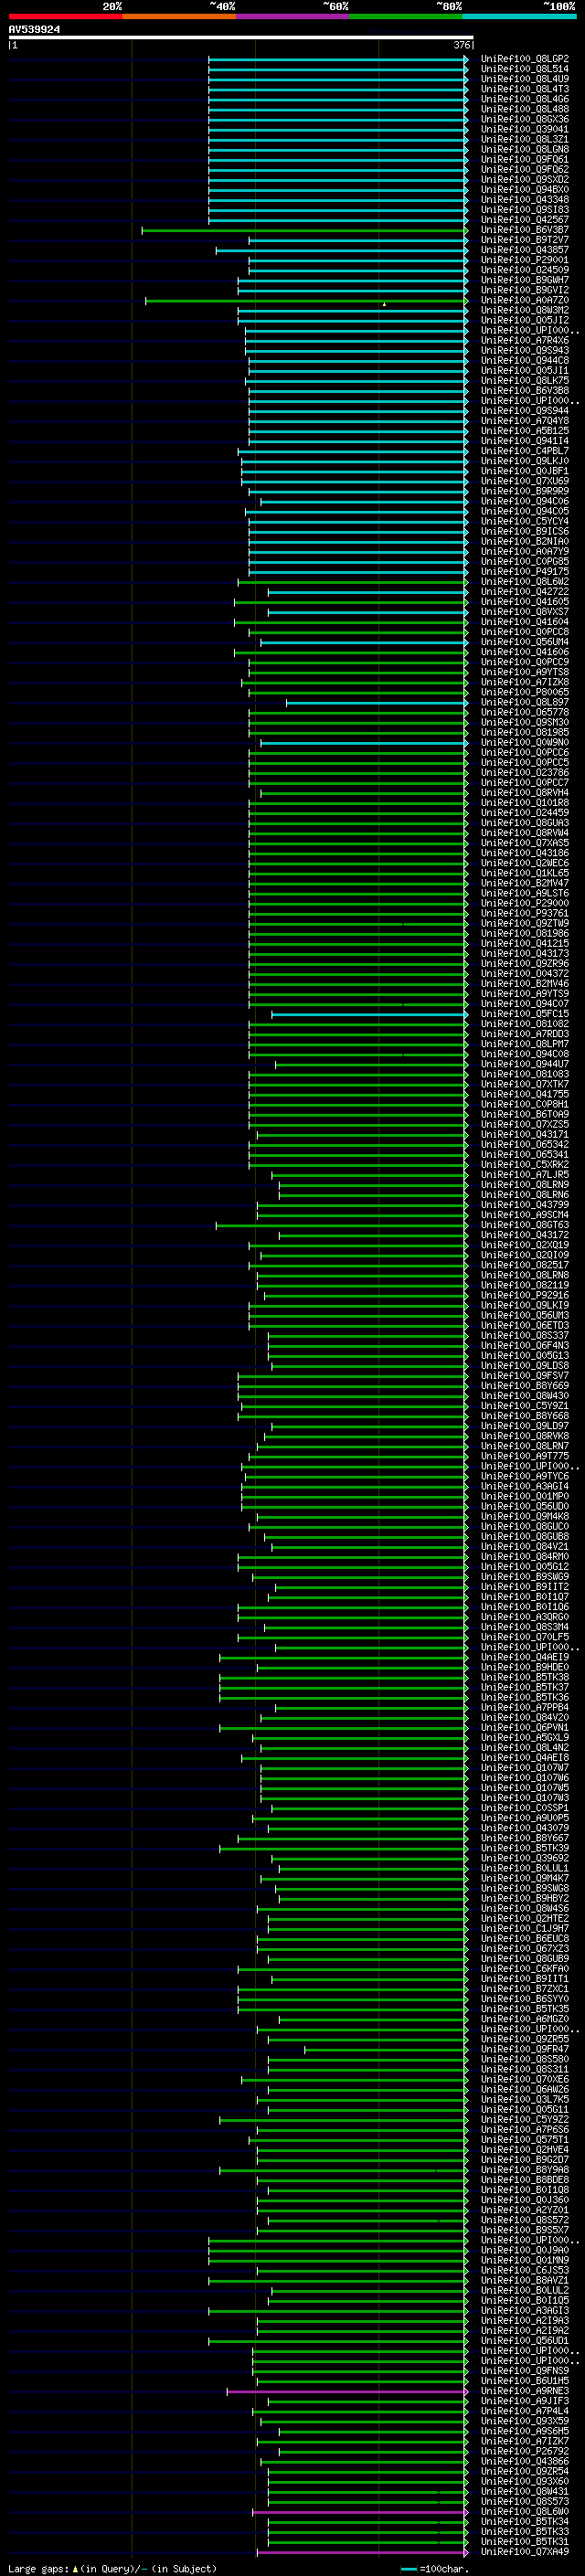
Task: Click the cyan ~100% identity legend segment
Action: [x=519, y=16]
